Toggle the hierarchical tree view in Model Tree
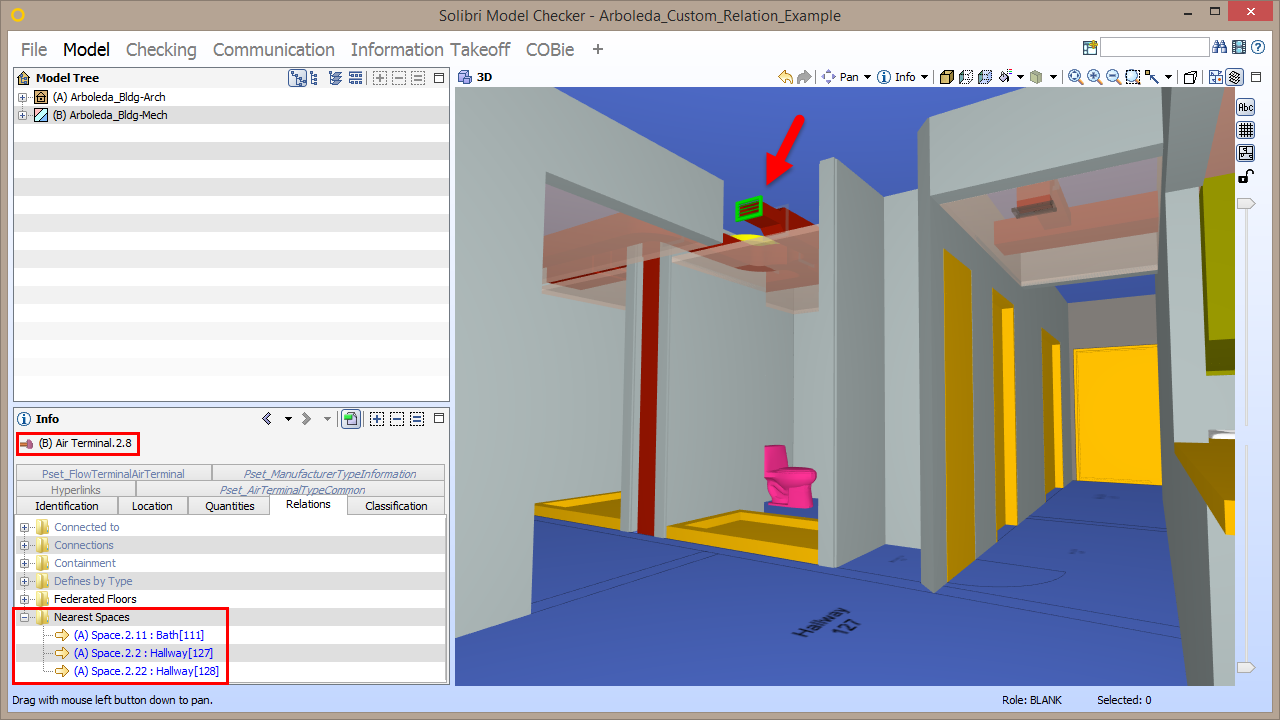The width and height of the screenshot is (1280, 720). (x=313, y=77)
